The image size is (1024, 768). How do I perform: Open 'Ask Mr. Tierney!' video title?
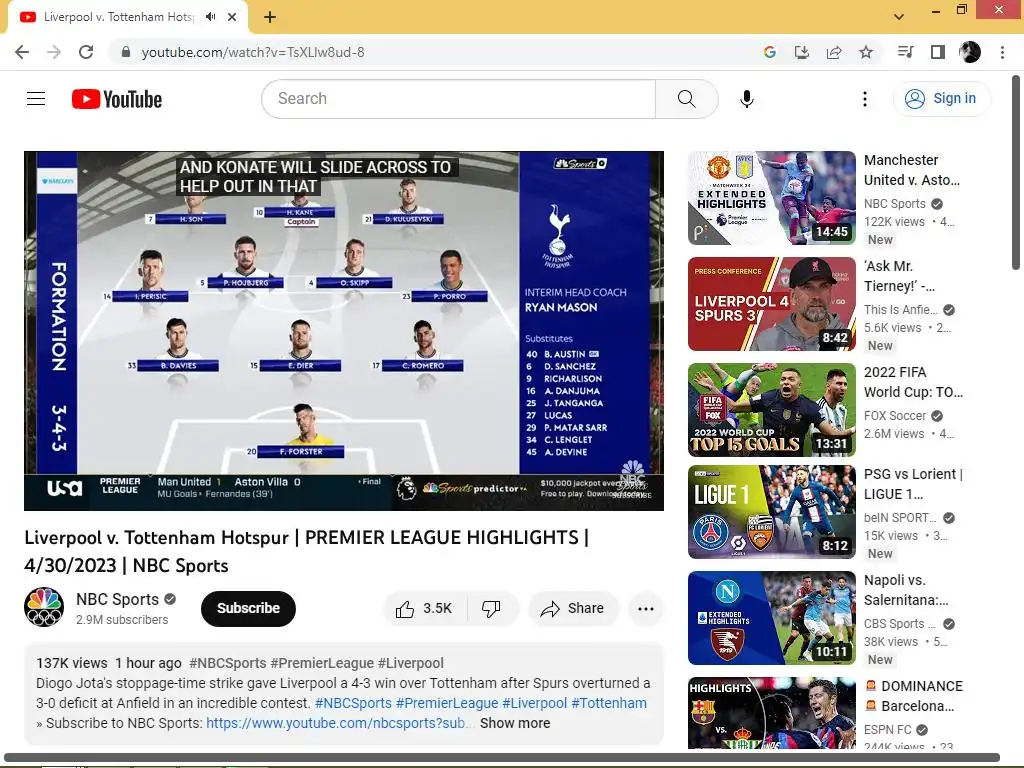pyautogui.click(x=899, y=276)
